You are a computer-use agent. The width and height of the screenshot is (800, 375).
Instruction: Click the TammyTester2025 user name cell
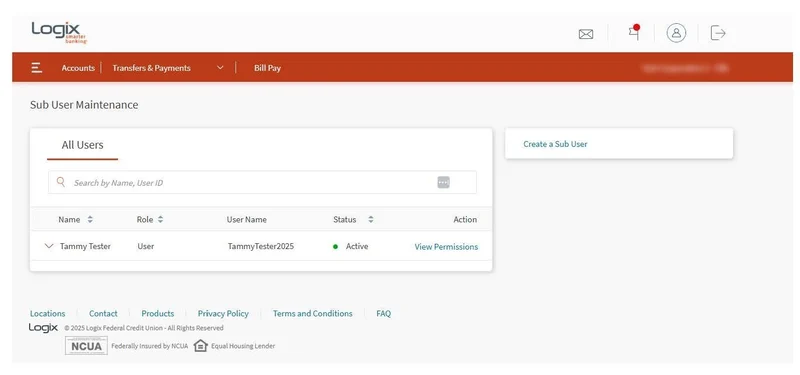[261, 246]
